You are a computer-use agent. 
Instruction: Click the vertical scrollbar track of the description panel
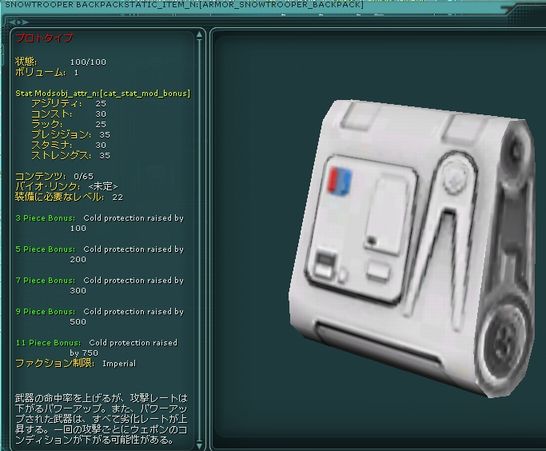[x=199, y=240]
